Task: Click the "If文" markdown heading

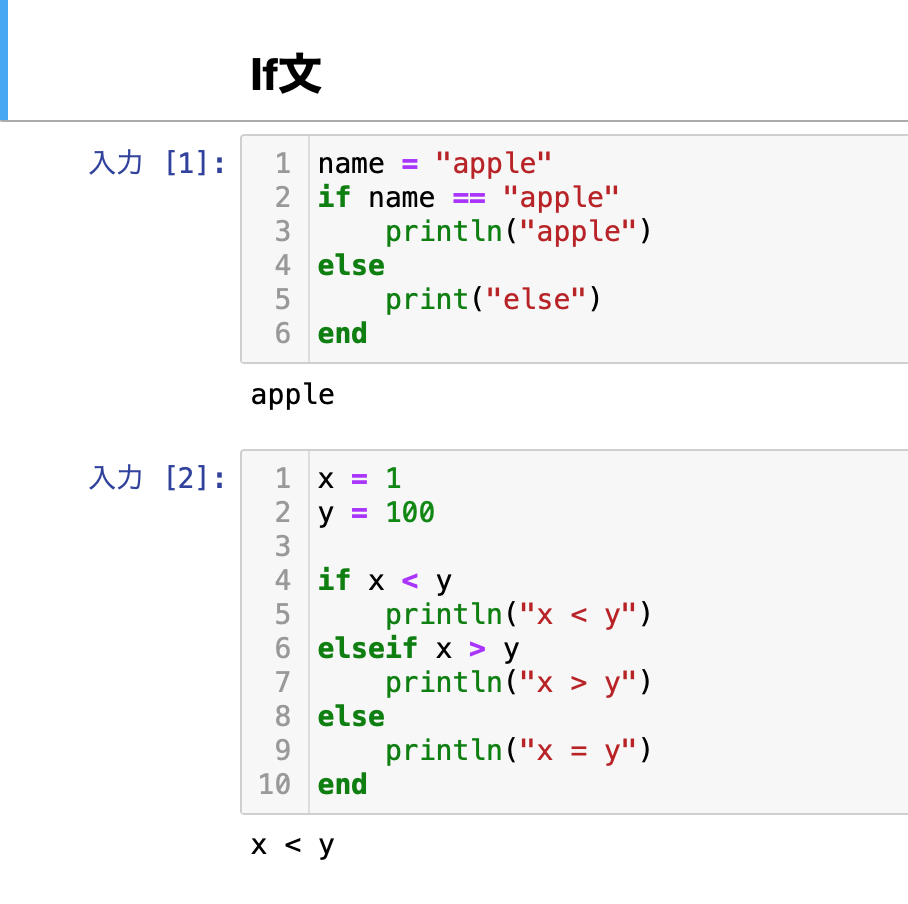Action: click(x=285, y=74)
